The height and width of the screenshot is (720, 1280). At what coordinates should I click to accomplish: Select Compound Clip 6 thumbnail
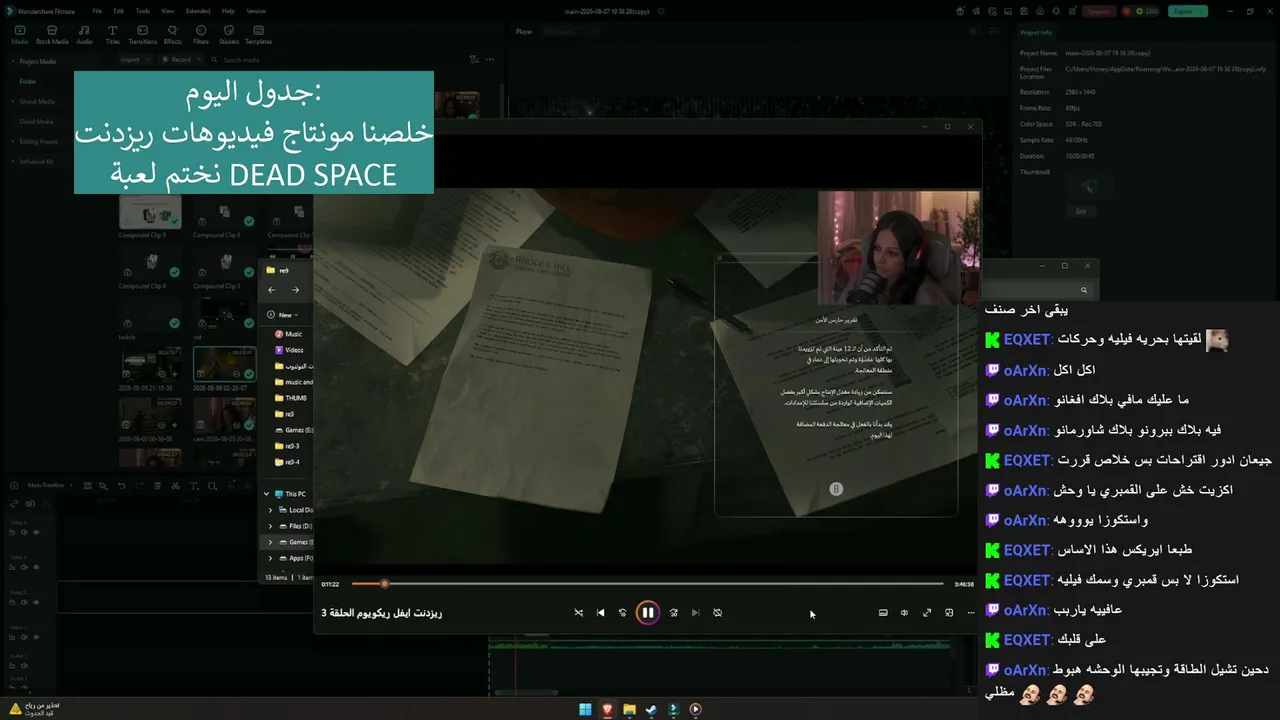150,262
